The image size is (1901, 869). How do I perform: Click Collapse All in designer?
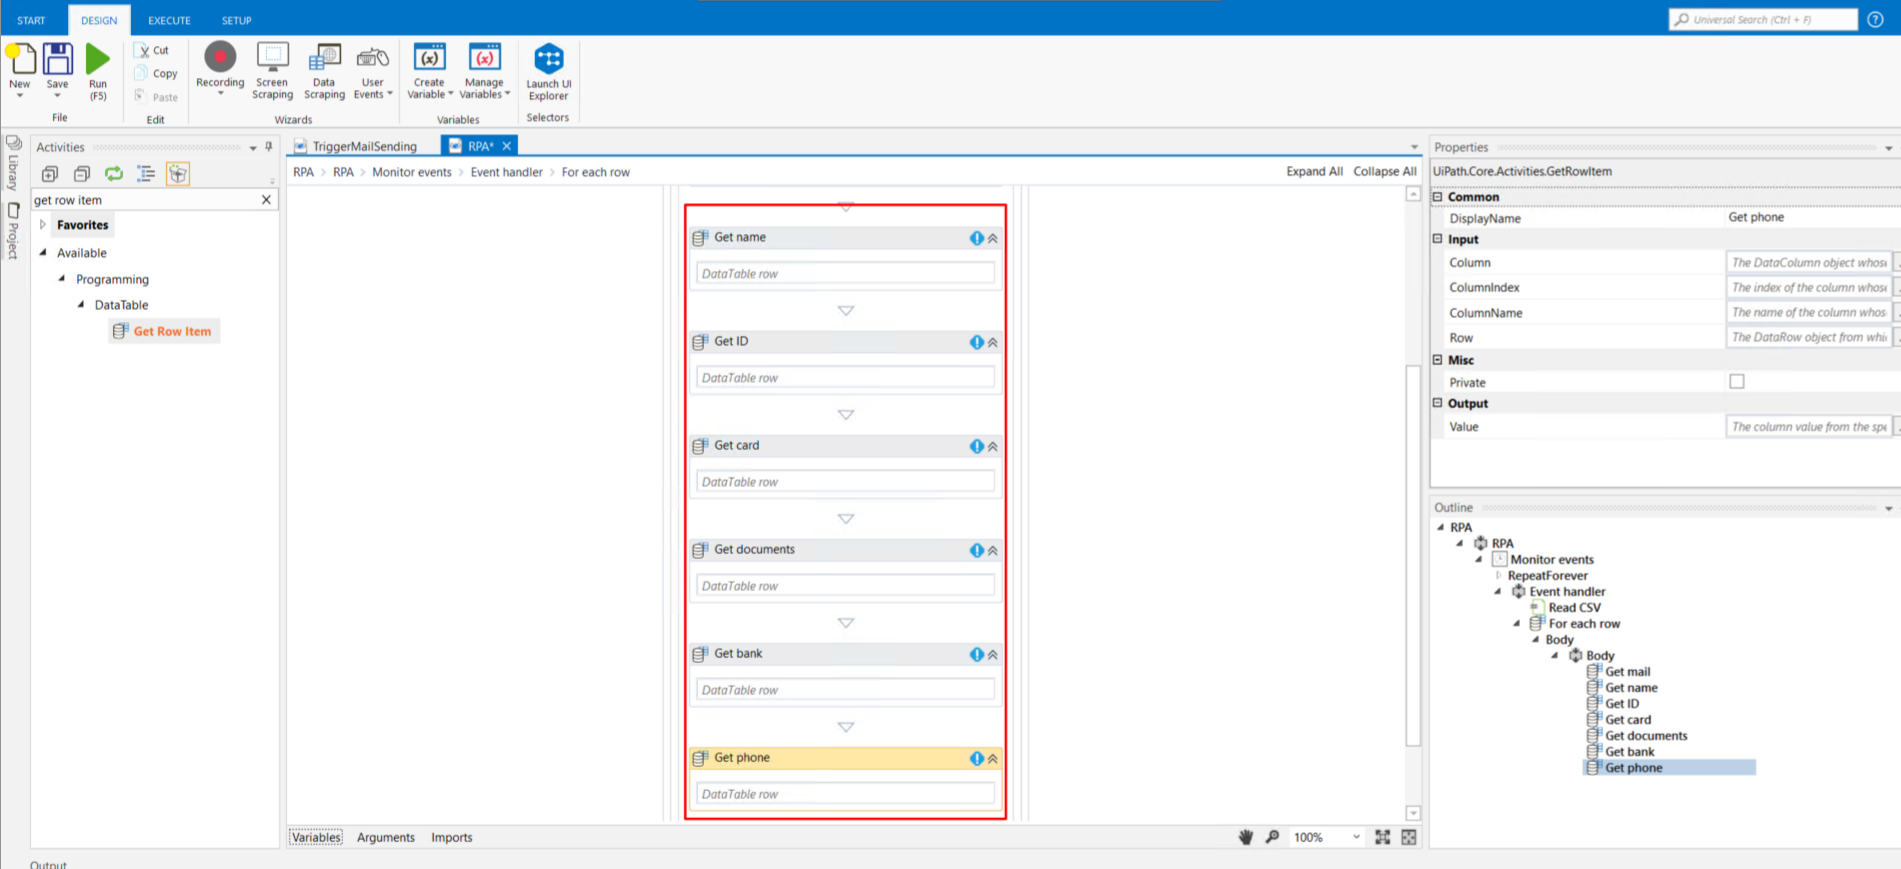pos(1385,171)
